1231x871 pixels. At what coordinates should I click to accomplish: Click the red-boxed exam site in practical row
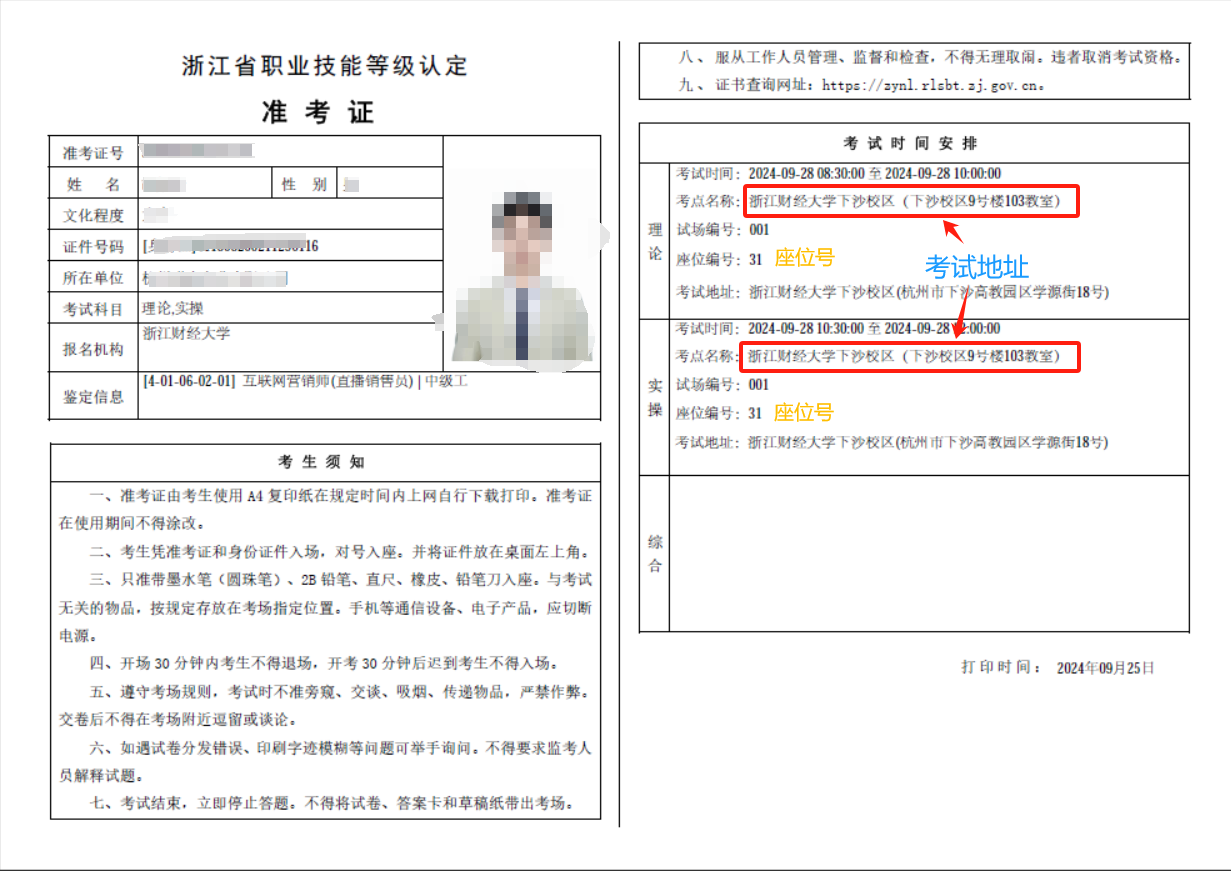click(910, 356)
